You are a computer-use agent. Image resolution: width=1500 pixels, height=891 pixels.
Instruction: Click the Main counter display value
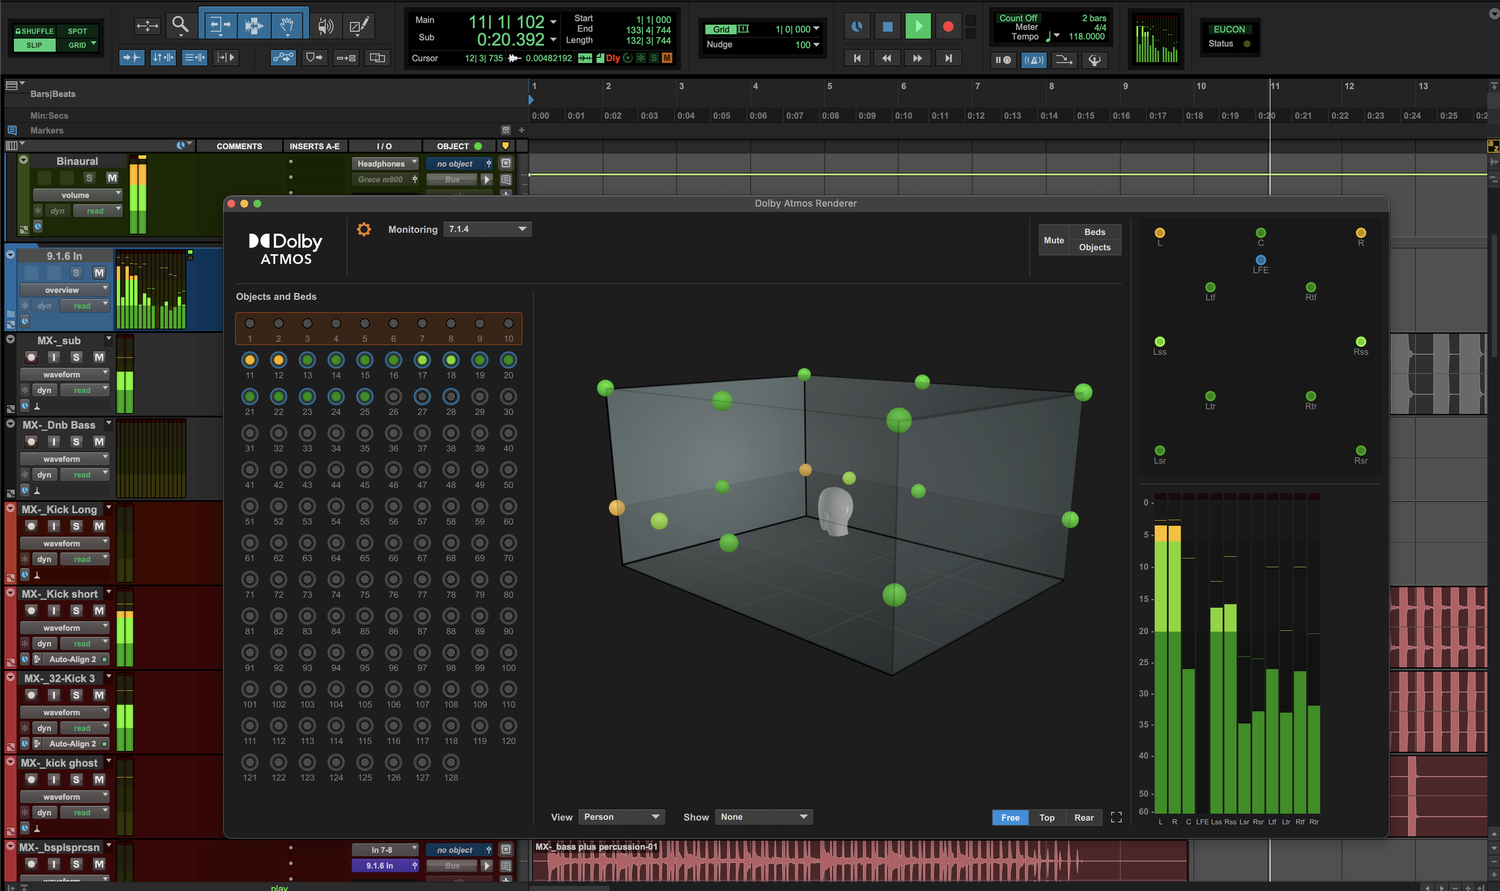click(507, 22)
